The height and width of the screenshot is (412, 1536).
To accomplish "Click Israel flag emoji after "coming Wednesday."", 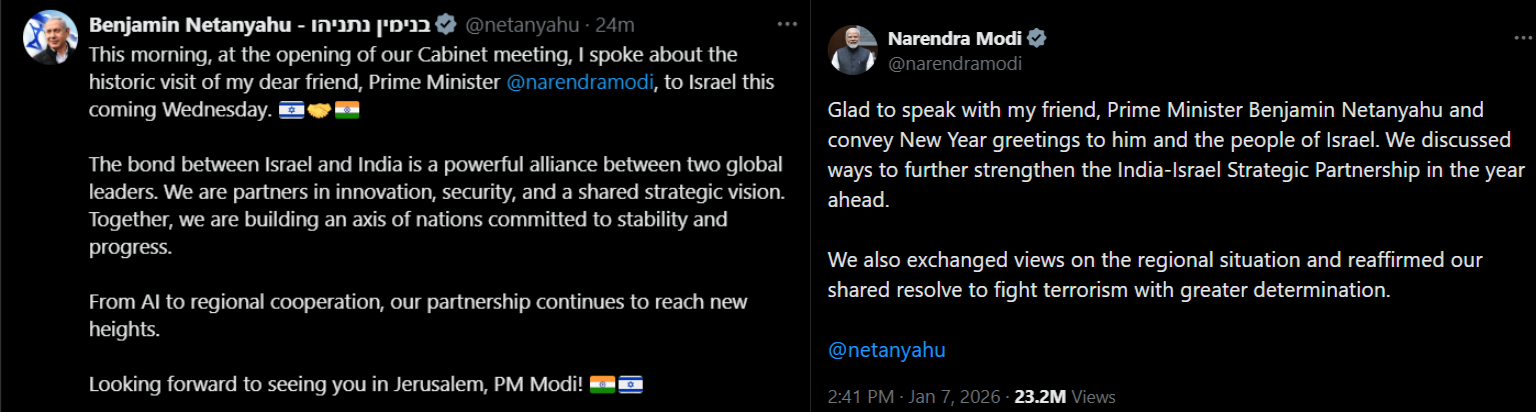I will point(291,110).
